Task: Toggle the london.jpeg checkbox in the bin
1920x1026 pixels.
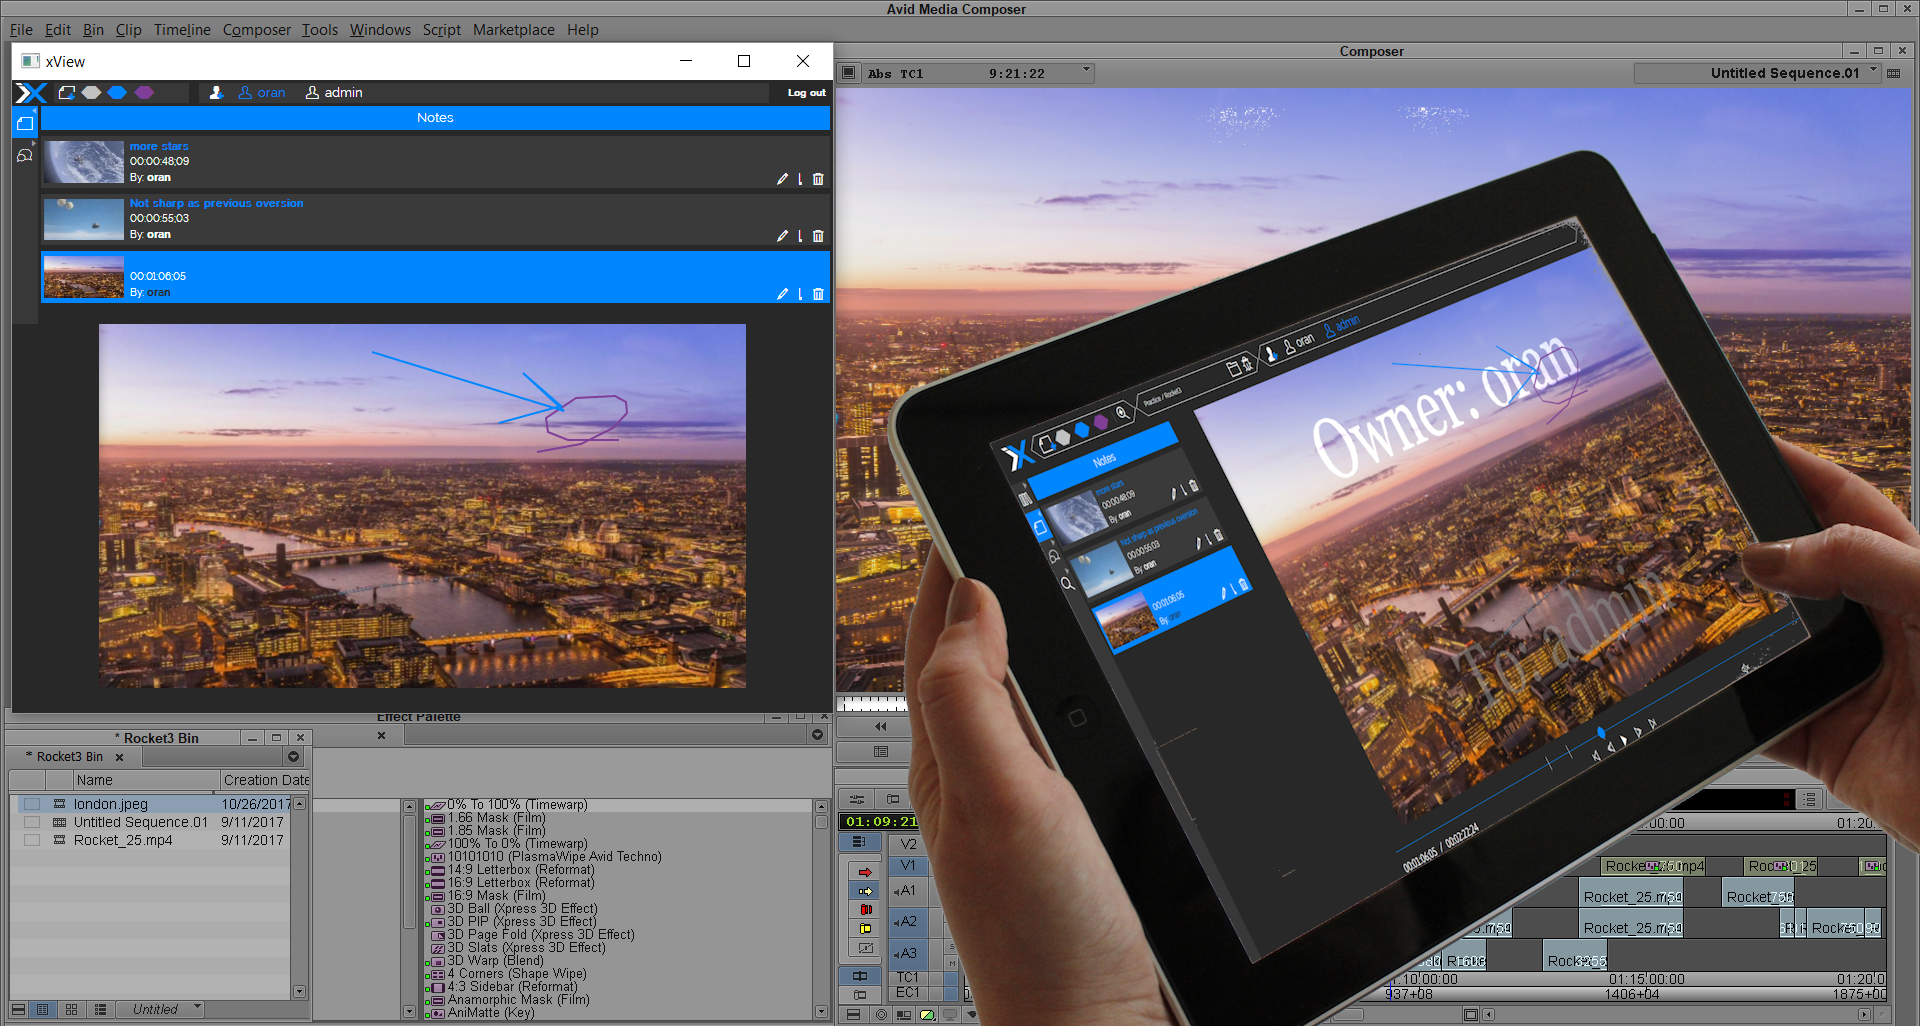Action: (32, 804)
